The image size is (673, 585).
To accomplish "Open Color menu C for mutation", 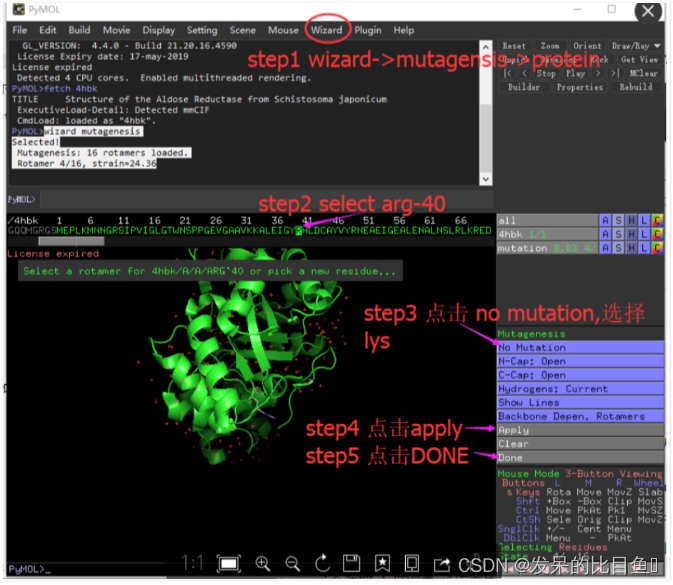I will (x=657, y=248).
